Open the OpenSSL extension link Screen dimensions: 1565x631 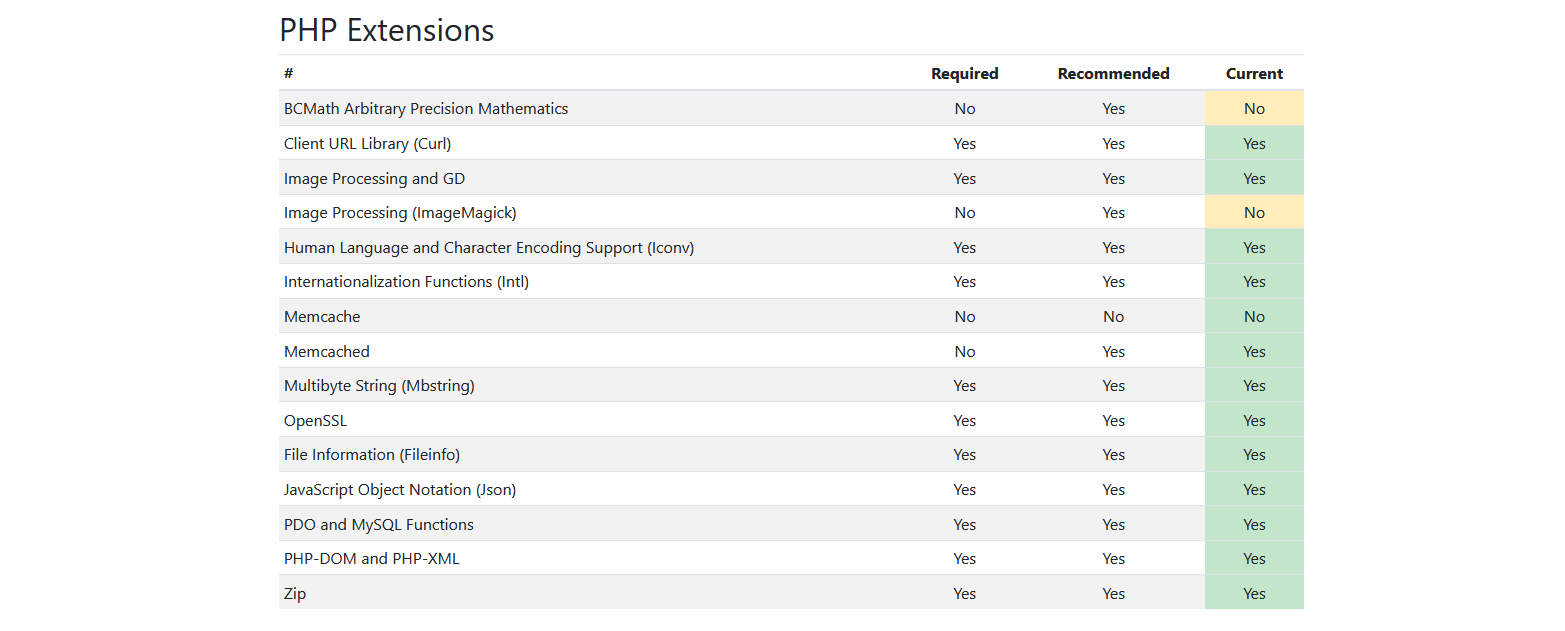coord(315,420)
